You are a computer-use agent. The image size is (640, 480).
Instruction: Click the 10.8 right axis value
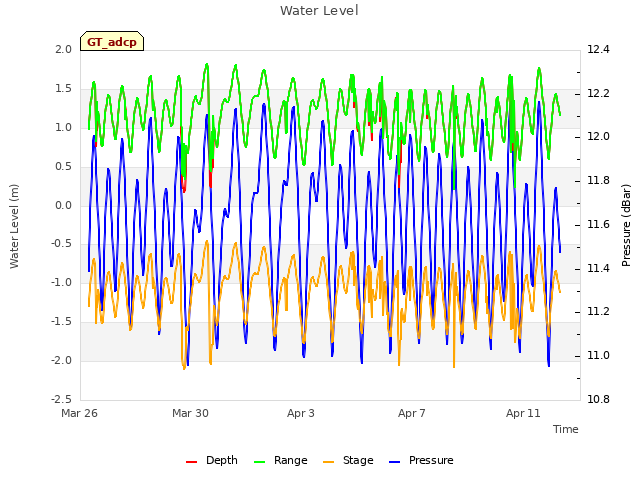coord(598,399)
